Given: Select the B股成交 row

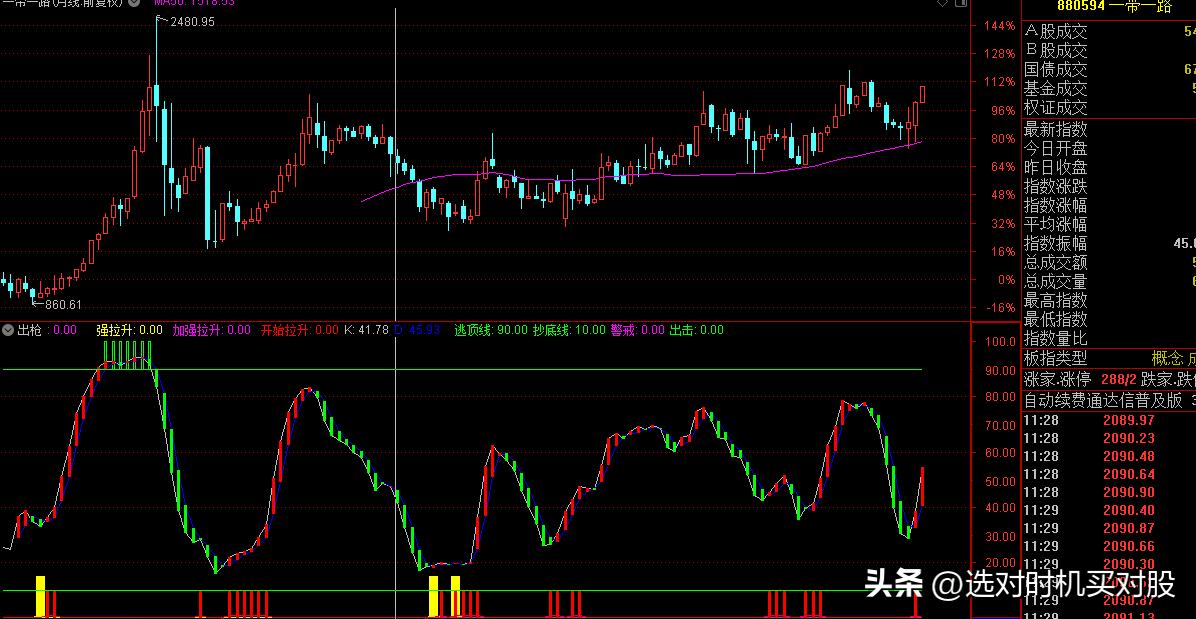Looking at the screenshot, I should (1109, 50).
